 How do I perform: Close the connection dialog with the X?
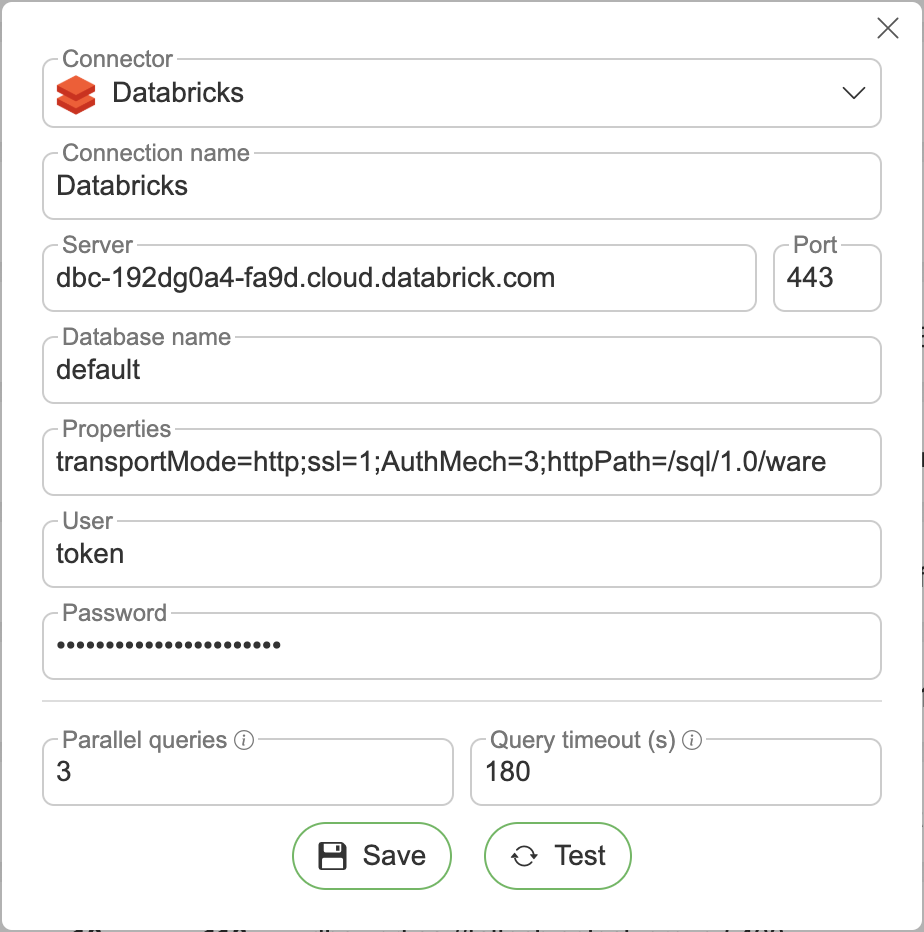887,28
